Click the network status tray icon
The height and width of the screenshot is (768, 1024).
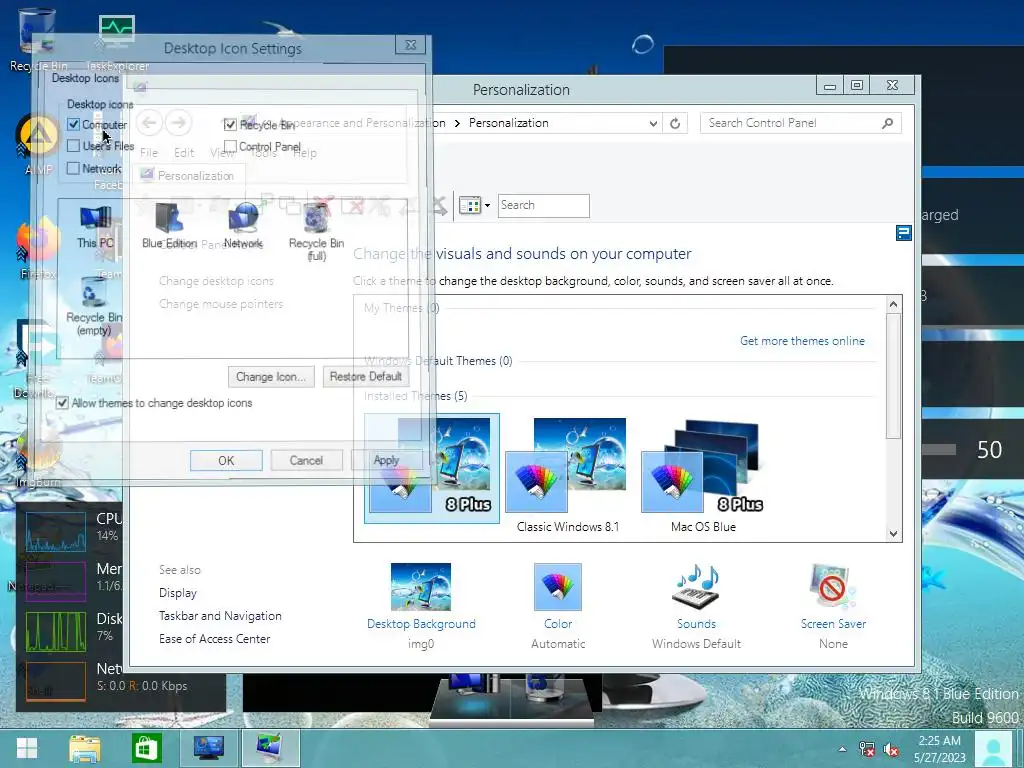(x=867, y=749)
